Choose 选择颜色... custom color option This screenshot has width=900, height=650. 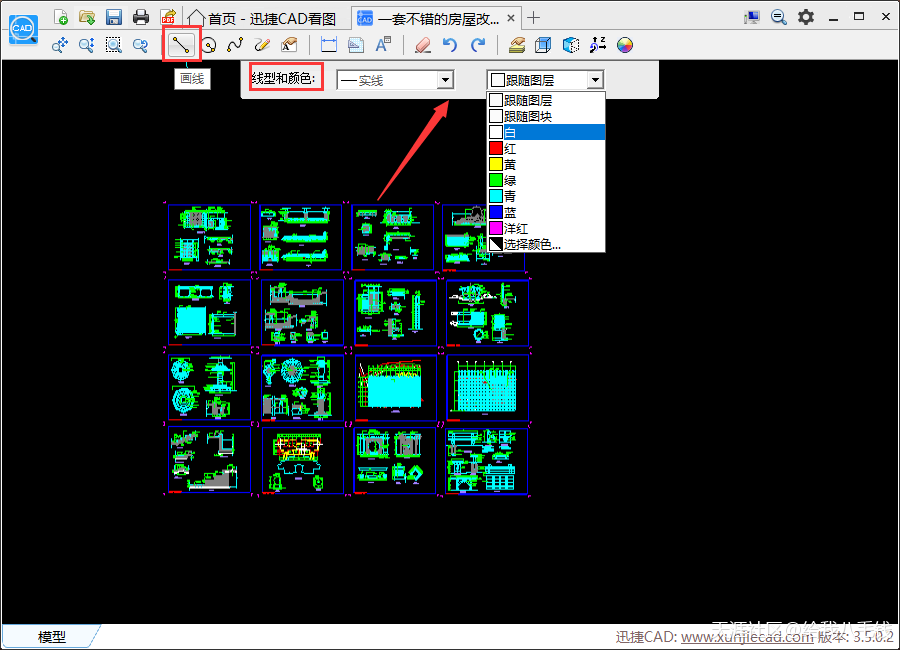tap(546, 244)
